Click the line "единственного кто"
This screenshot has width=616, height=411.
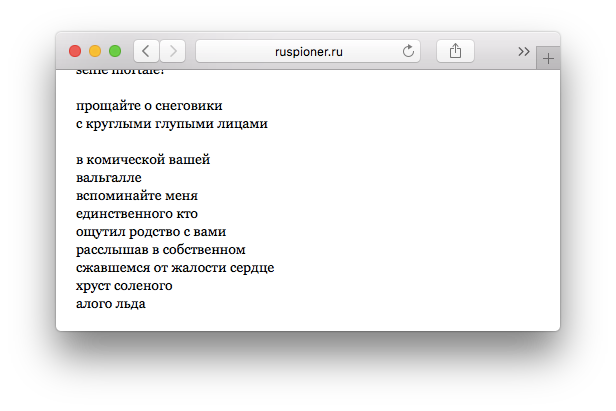(x=137, y=214)
